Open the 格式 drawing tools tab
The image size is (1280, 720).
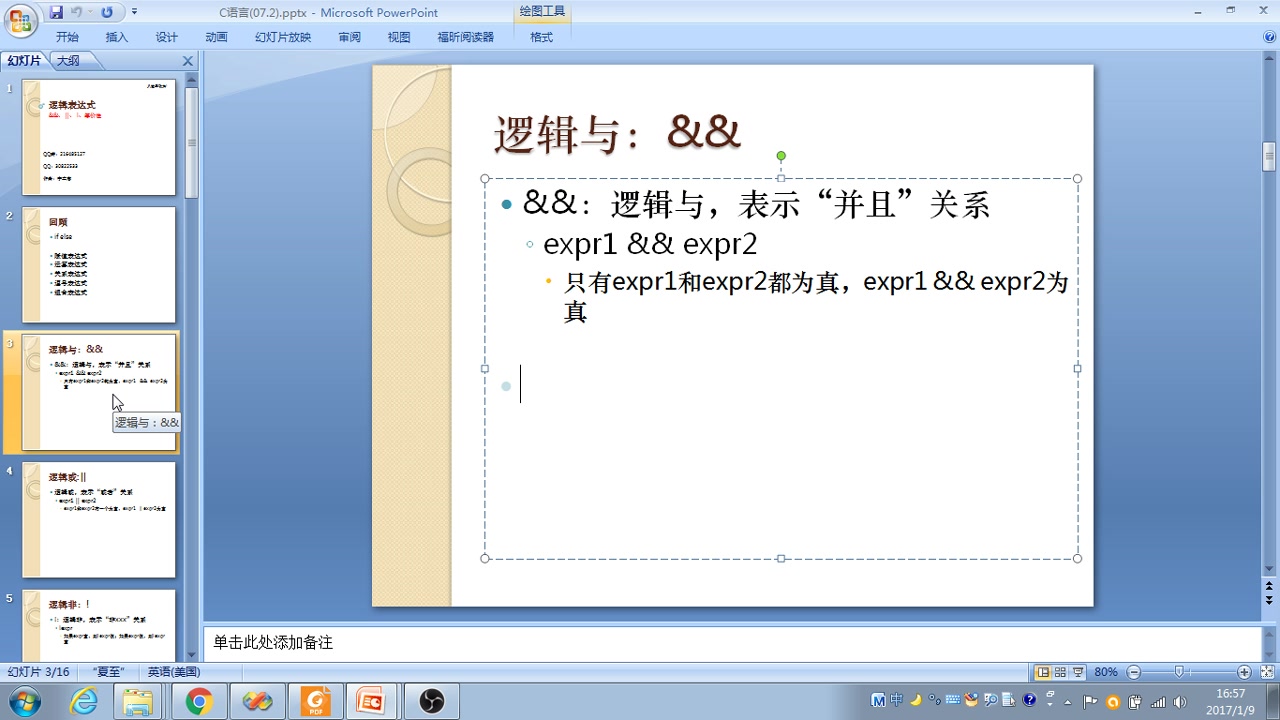pos(541,37)
